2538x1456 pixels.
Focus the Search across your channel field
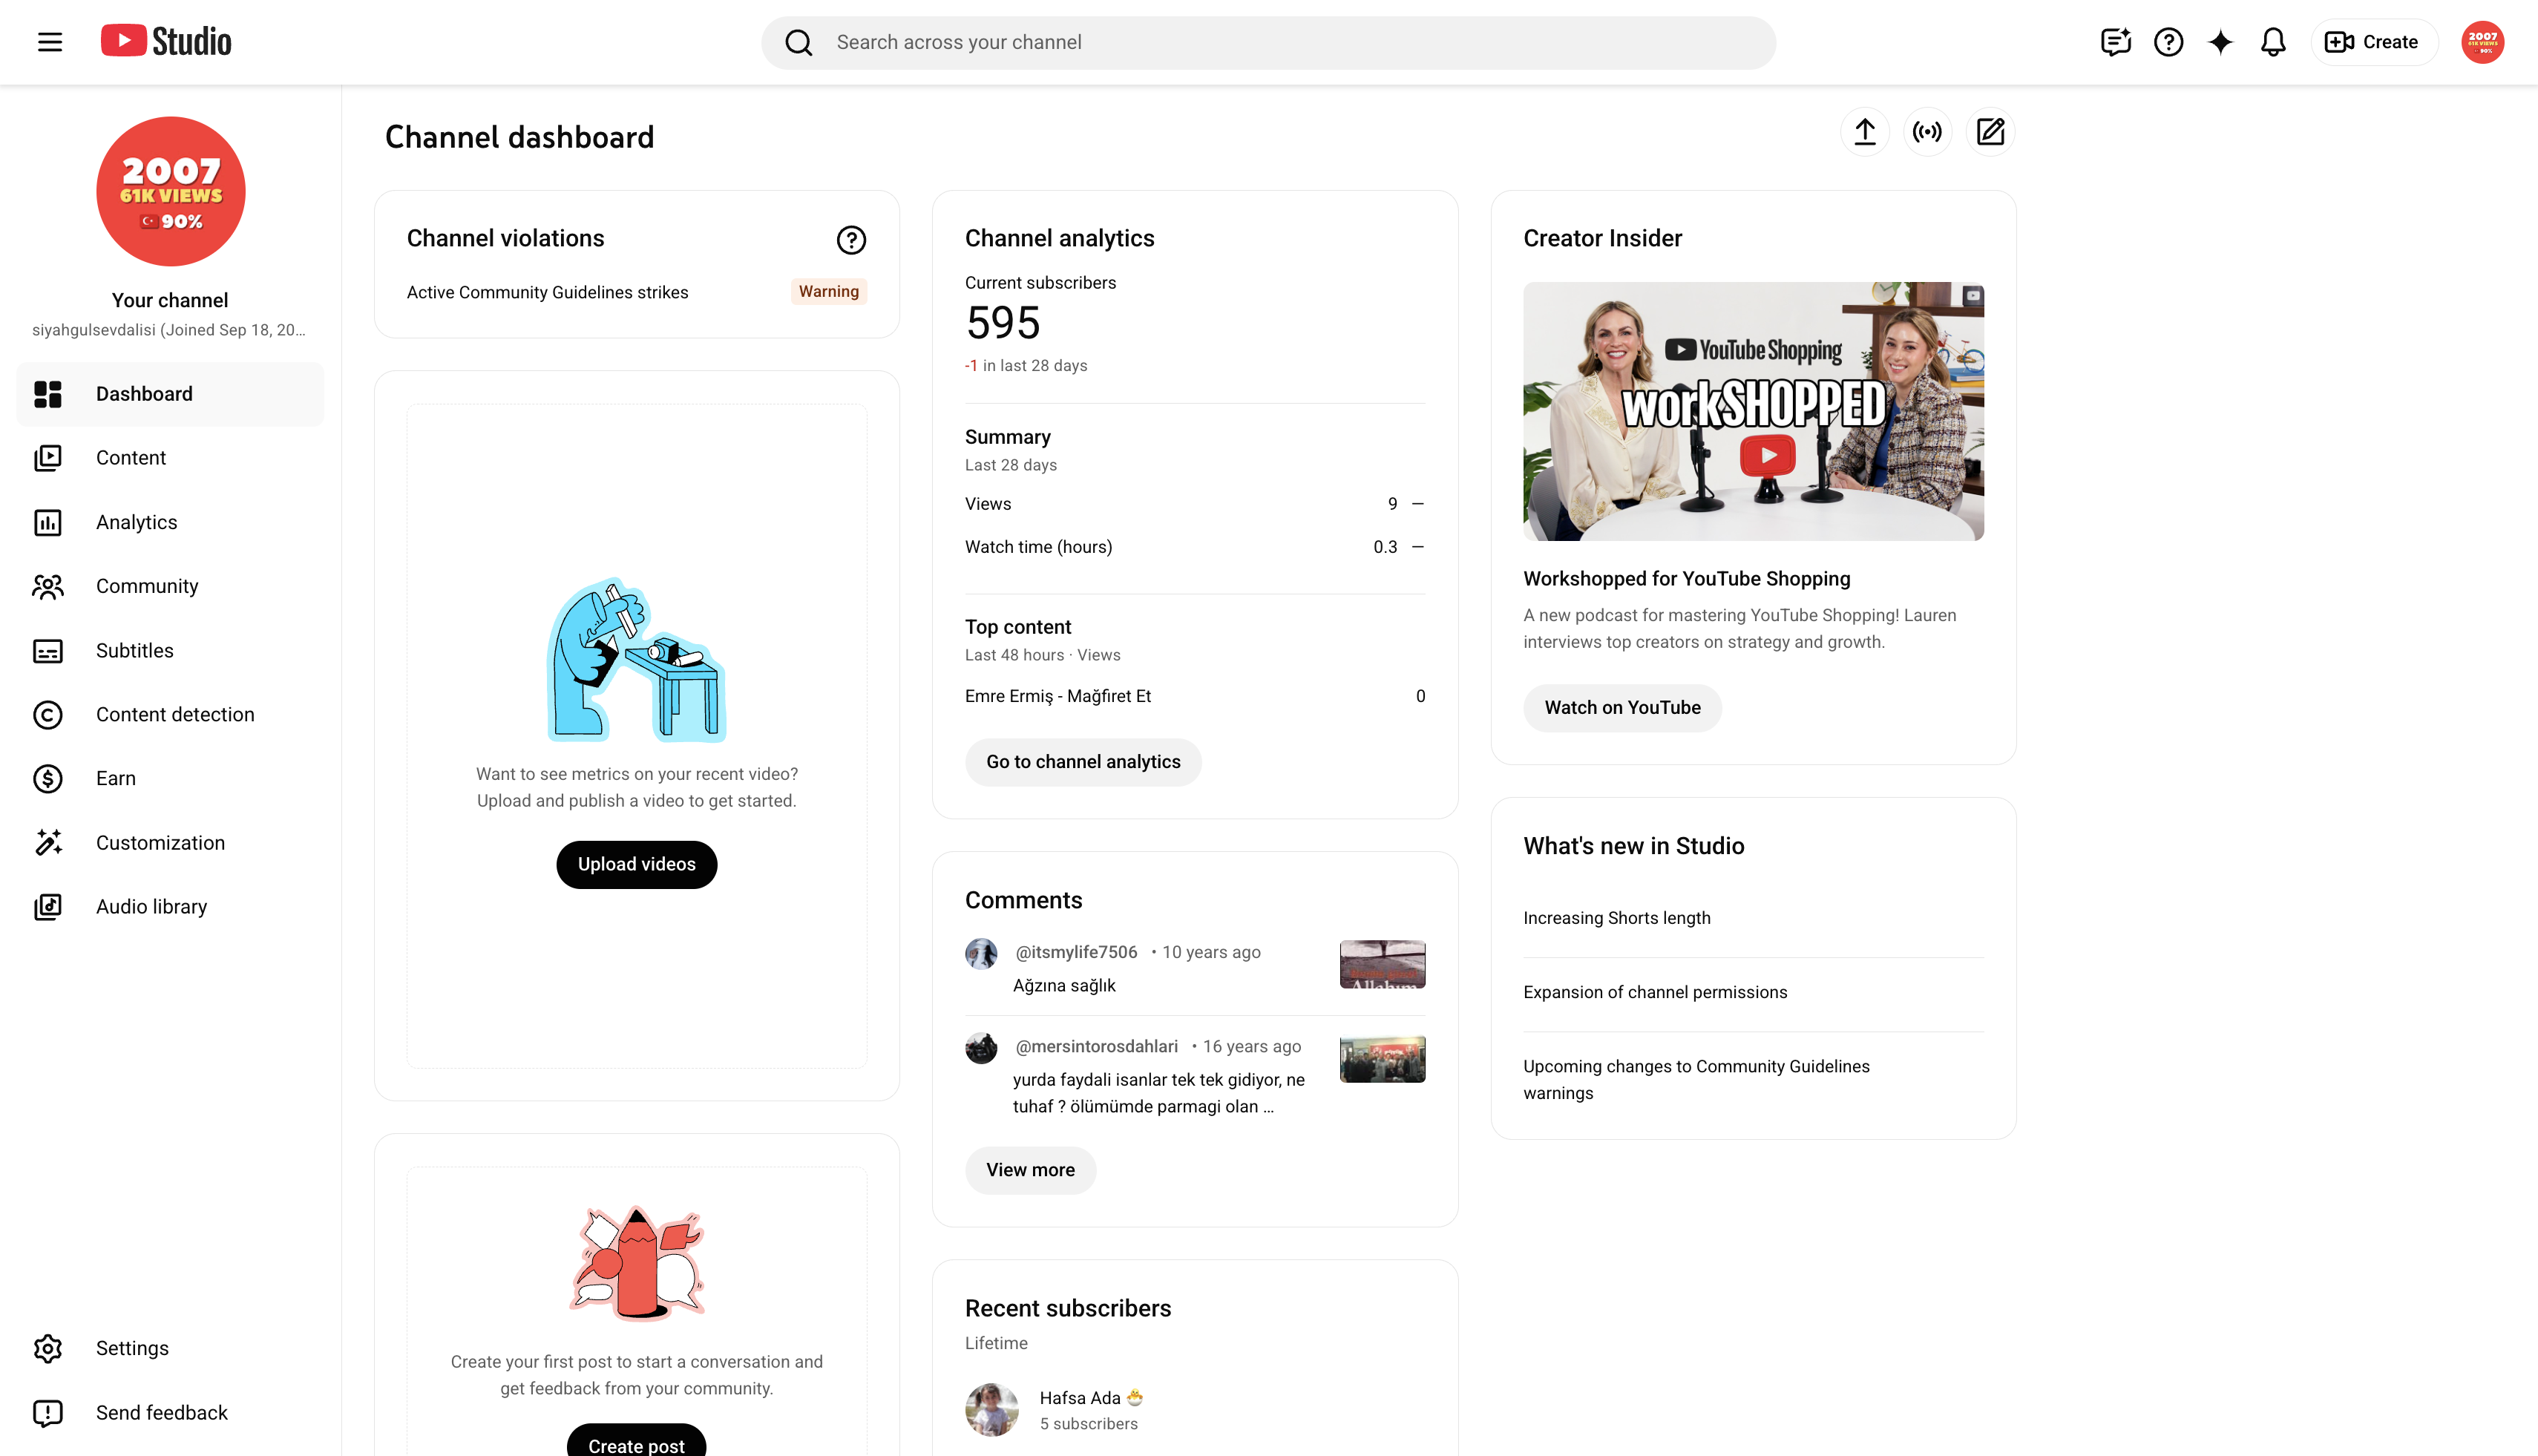point(1268,42)
